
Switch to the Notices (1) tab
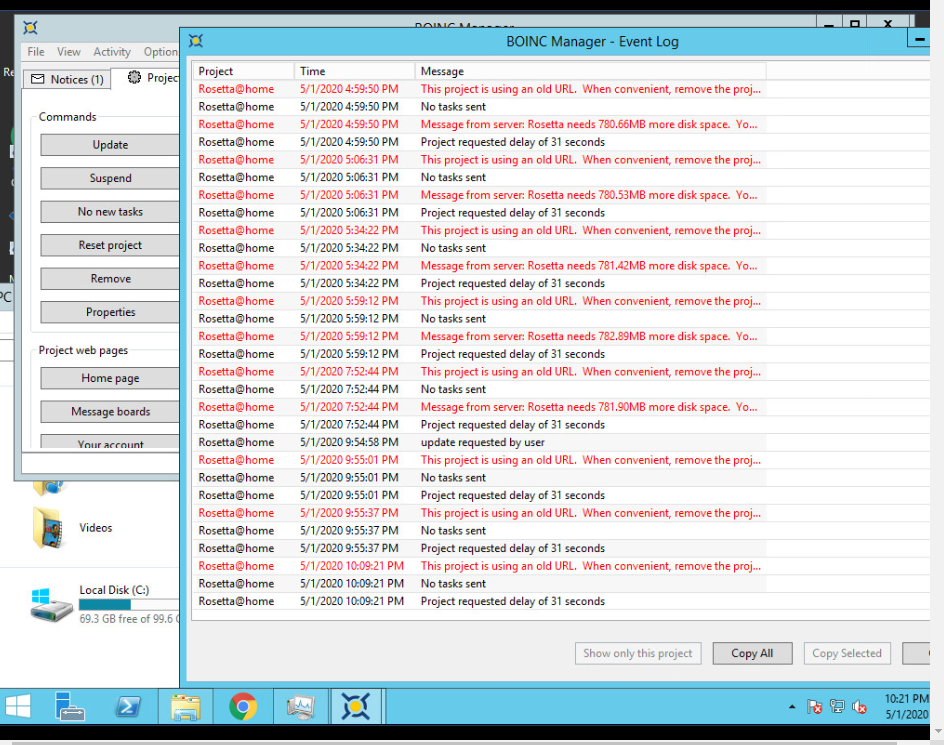pos(66,79)
